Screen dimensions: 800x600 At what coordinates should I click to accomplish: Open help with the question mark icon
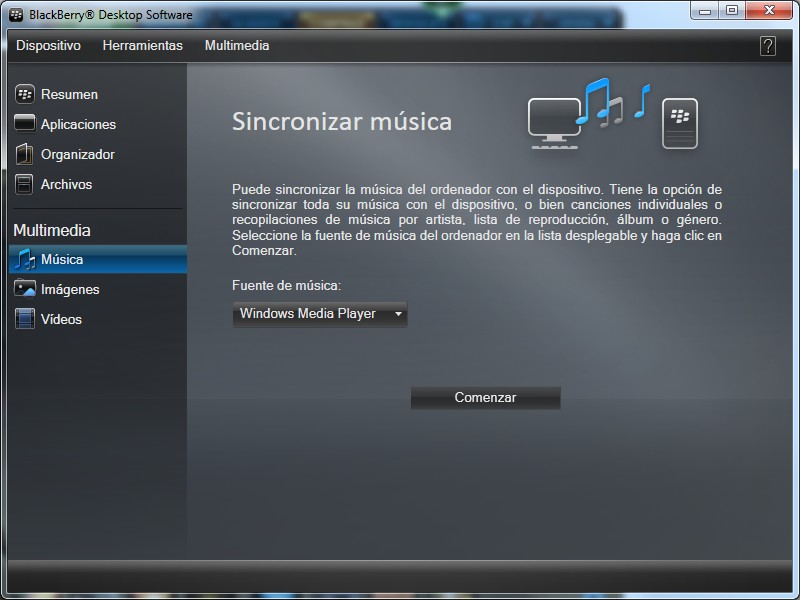[x=767, y=46]
